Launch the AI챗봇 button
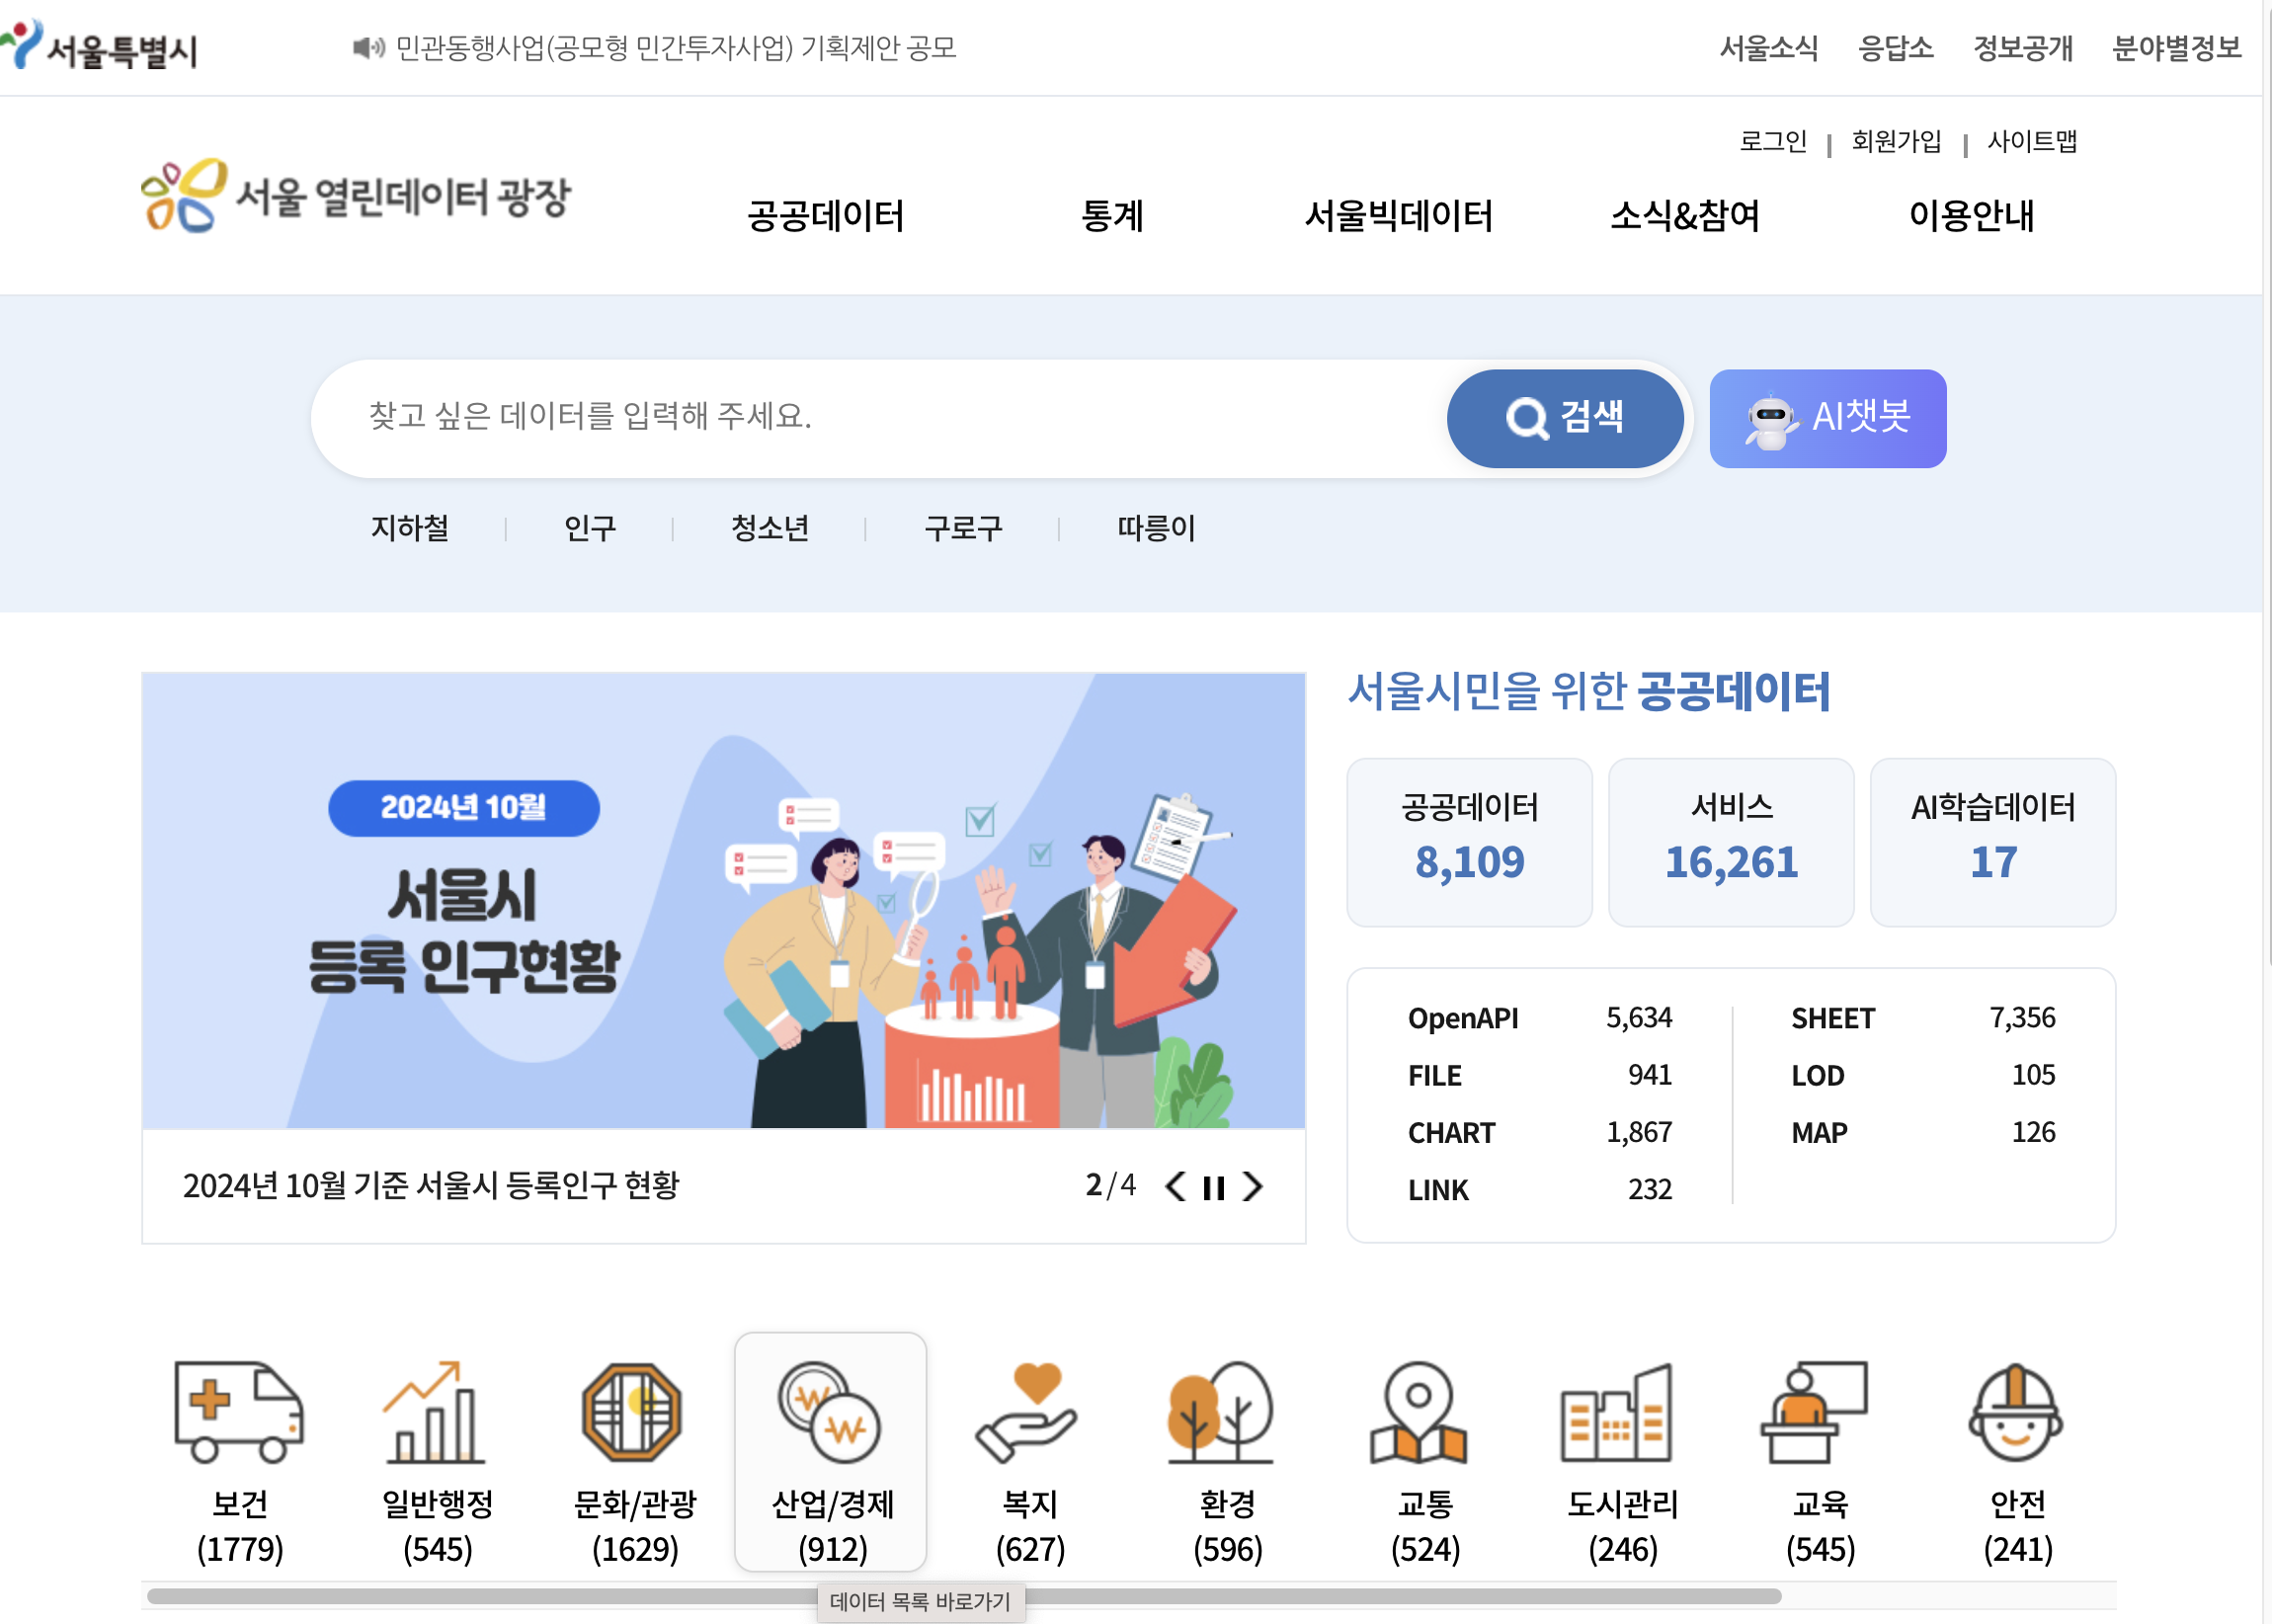This screenshot has width=2272, height=1624. tap(1827, 418)
